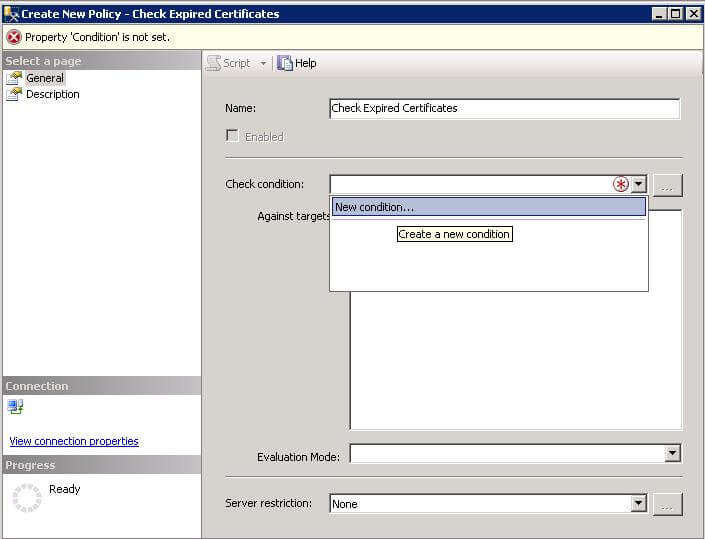
Task: Click the red asterisk required indicator
Action: click(621, 184)
